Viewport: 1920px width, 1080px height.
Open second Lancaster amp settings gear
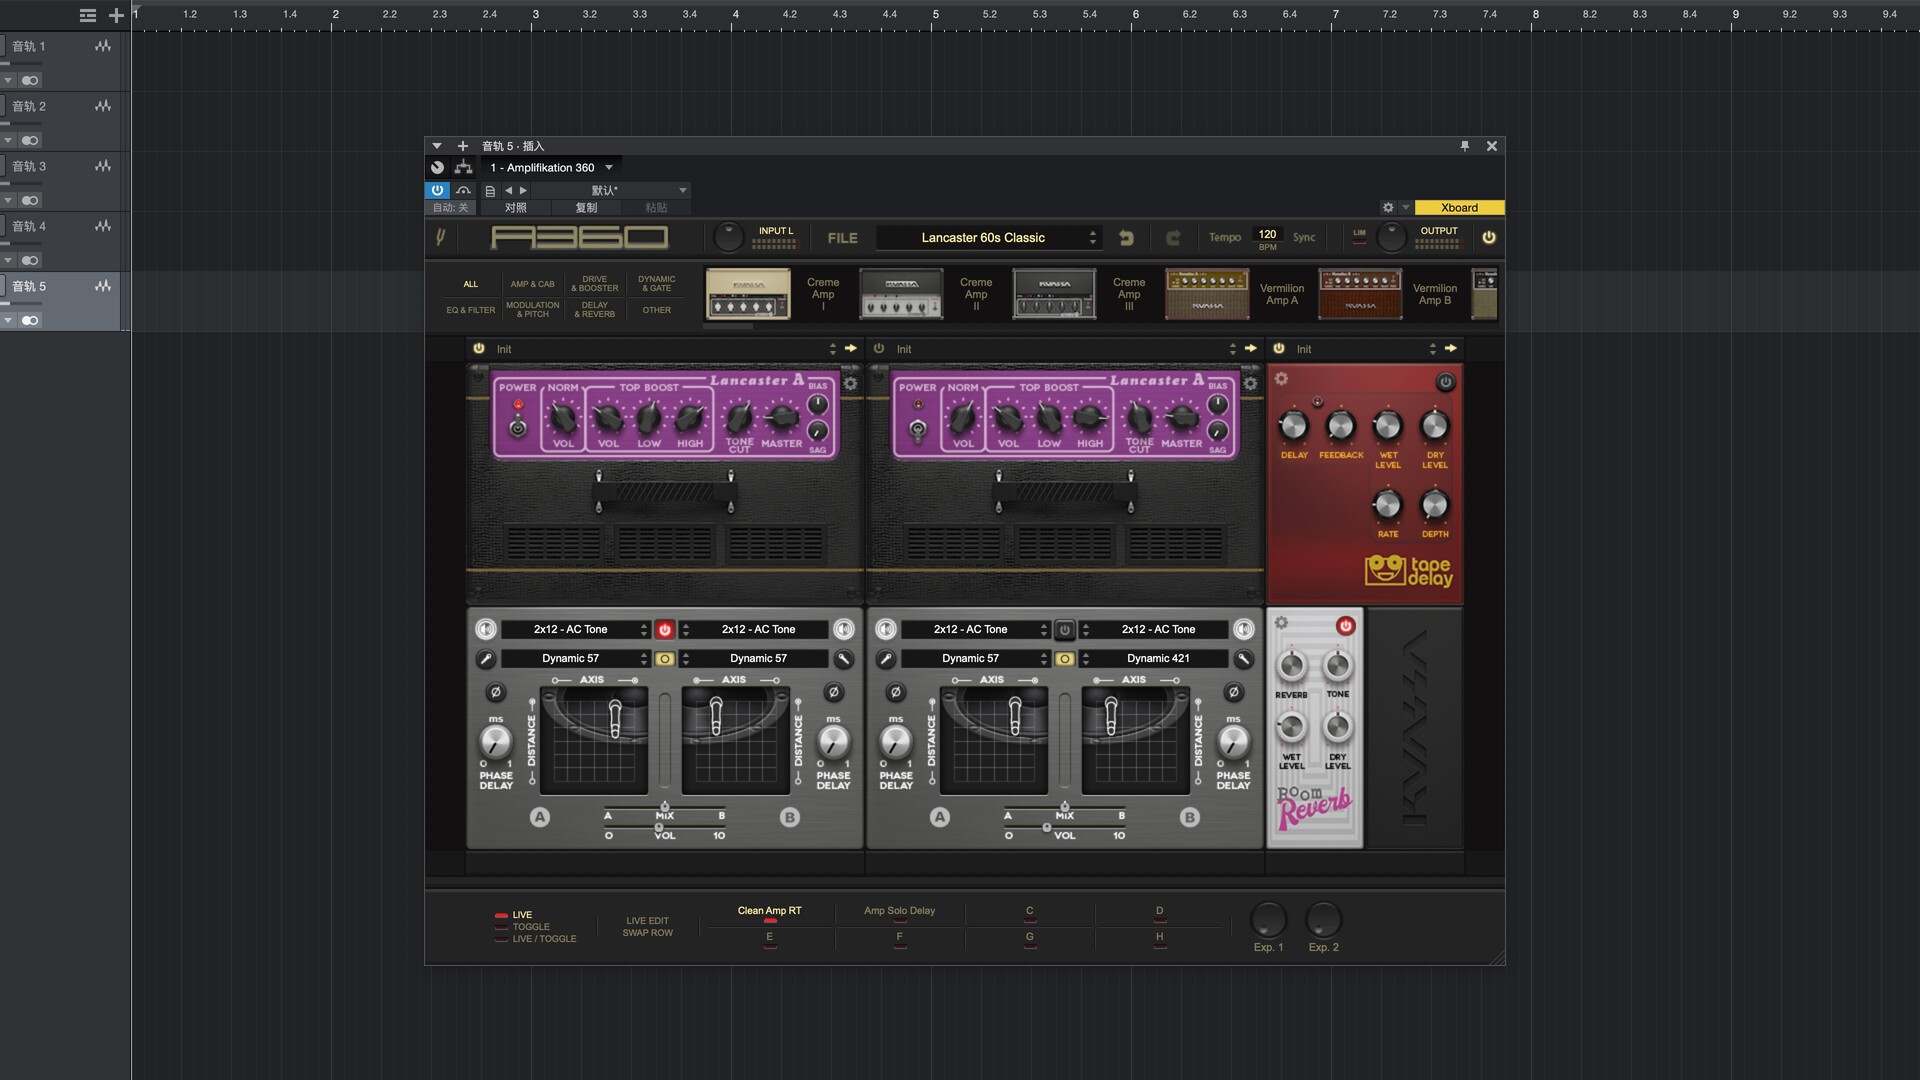coord(1250,384)
